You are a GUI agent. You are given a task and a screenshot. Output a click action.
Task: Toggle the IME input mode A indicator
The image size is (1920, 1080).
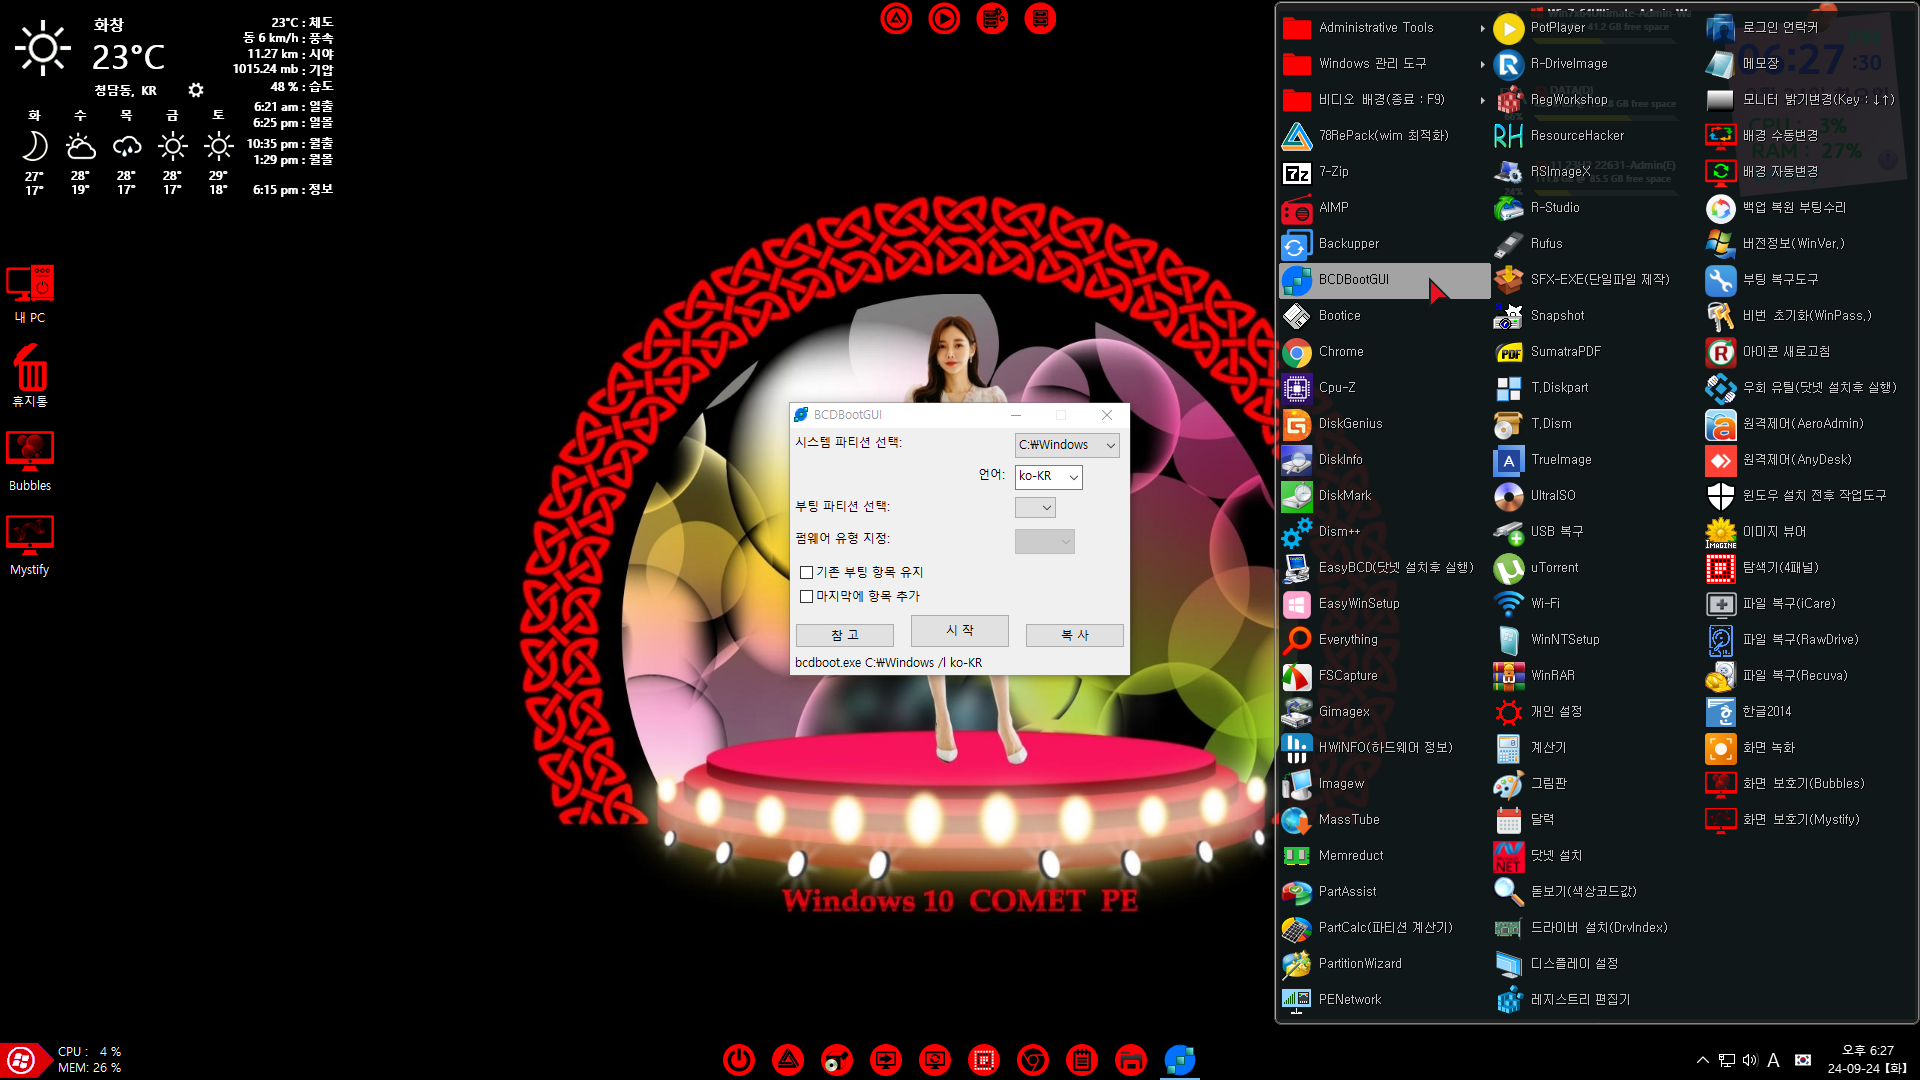[x=1773, y=1060]
